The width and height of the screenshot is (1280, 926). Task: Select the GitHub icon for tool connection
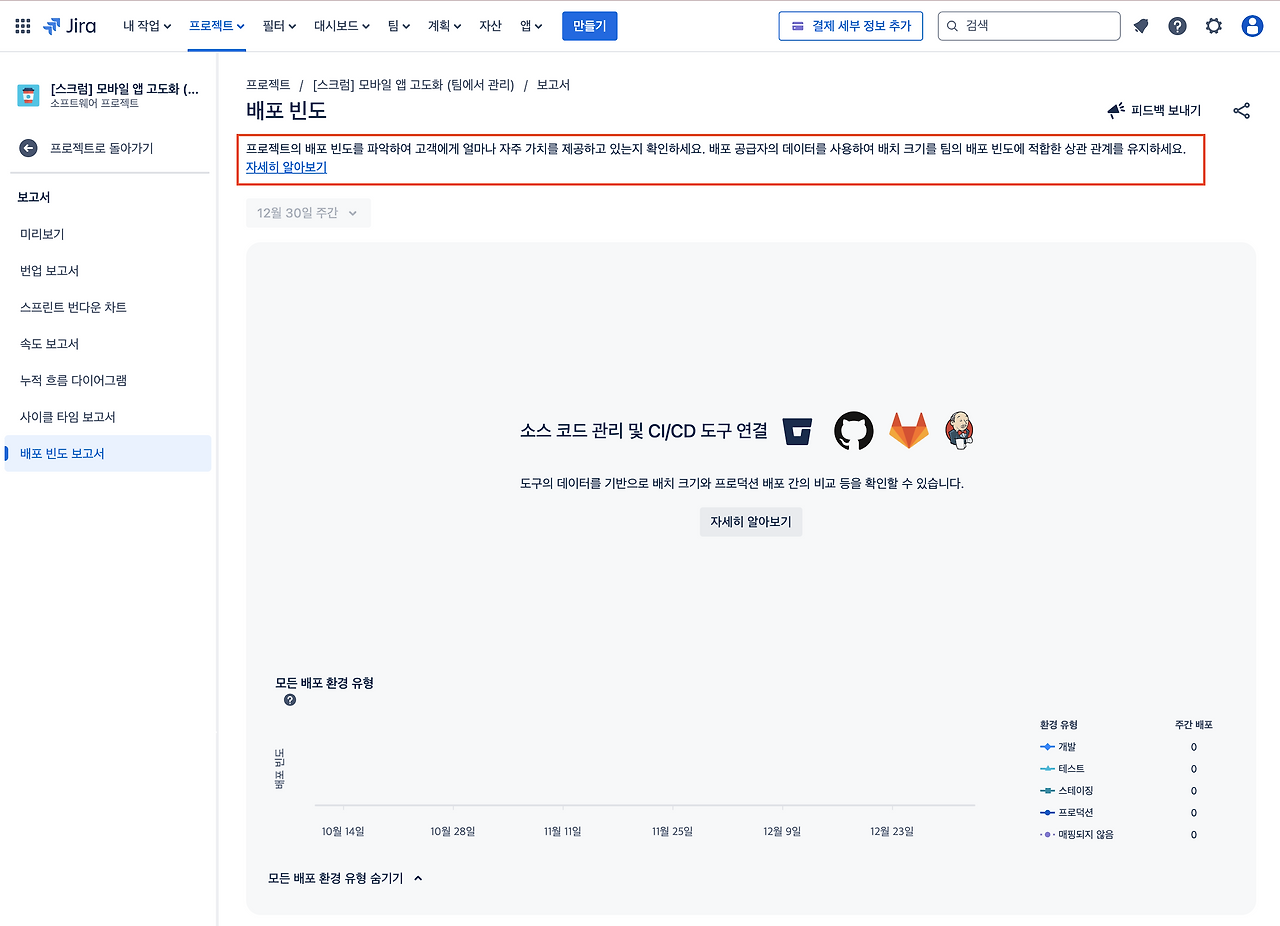(x=853, y=430)
